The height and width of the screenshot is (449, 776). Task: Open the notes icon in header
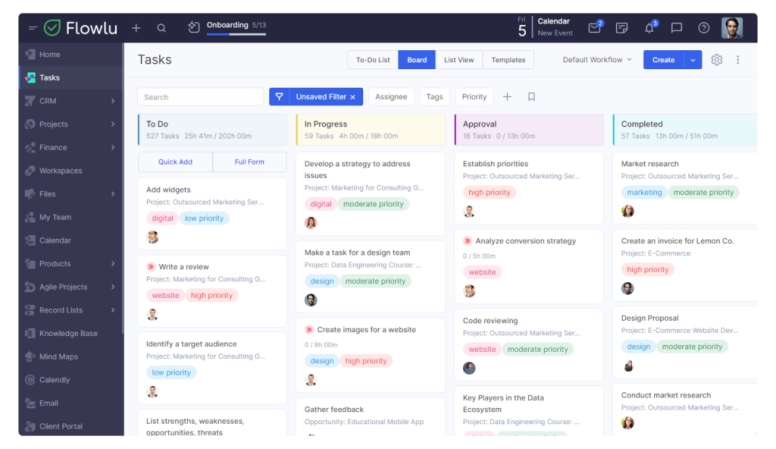[x=622, y=28]
